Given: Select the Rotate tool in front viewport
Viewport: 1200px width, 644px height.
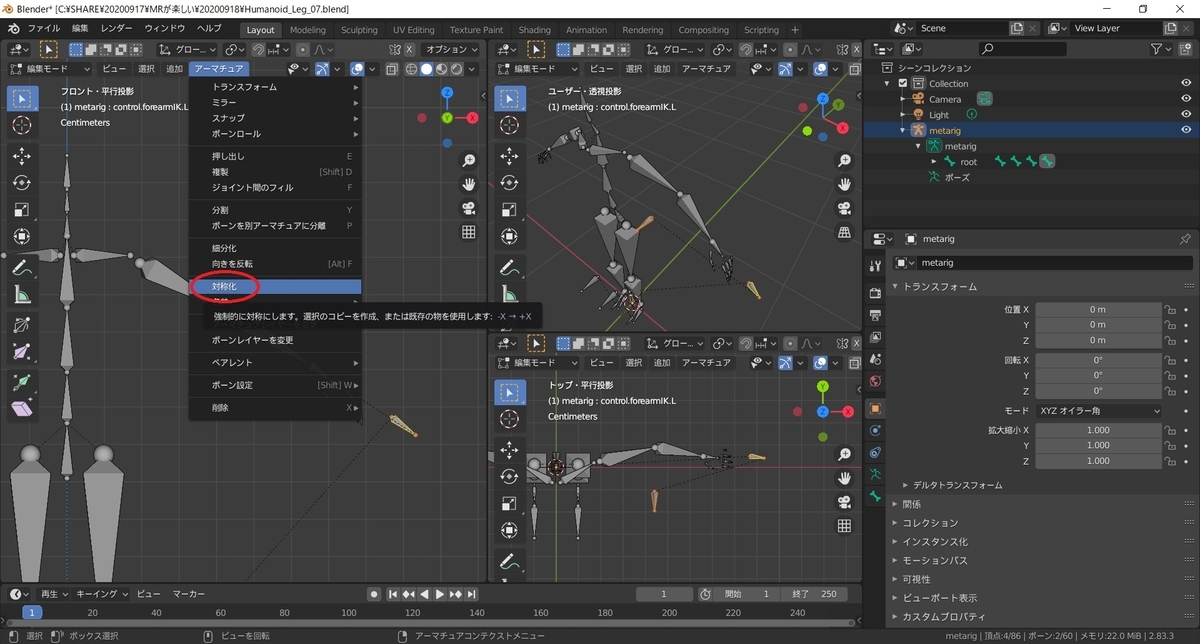Looking at the screenshot, I should (22, 182).
